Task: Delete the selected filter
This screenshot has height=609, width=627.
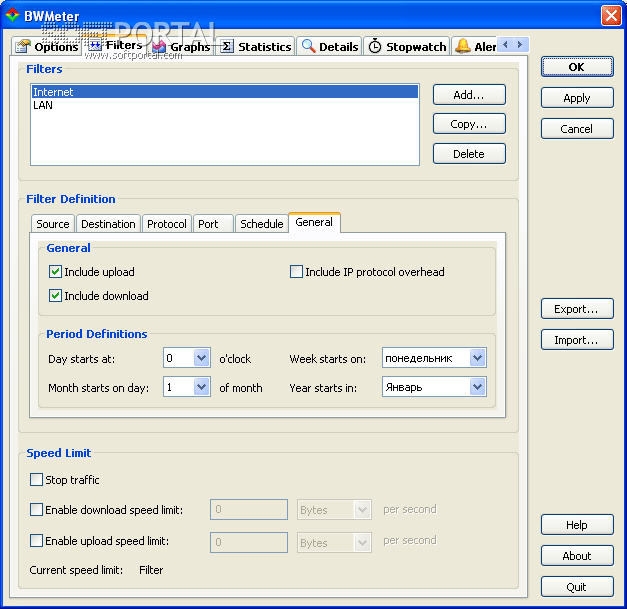Action: pos(469,154)
